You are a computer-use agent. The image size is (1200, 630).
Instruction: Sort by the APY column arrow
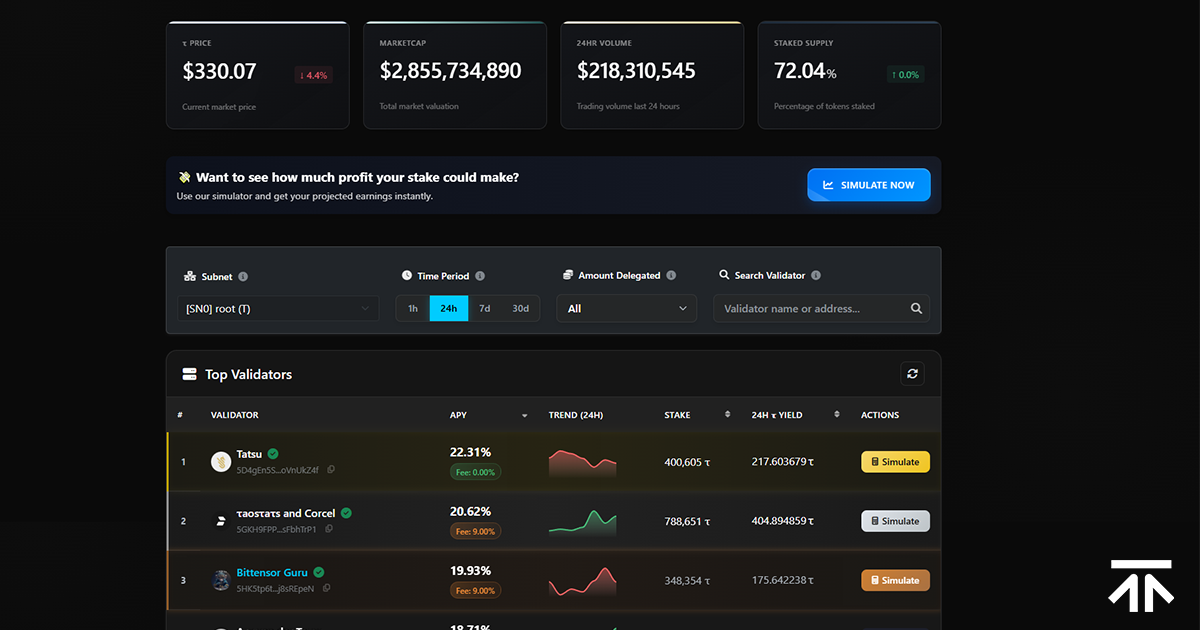tap(524, 416)
